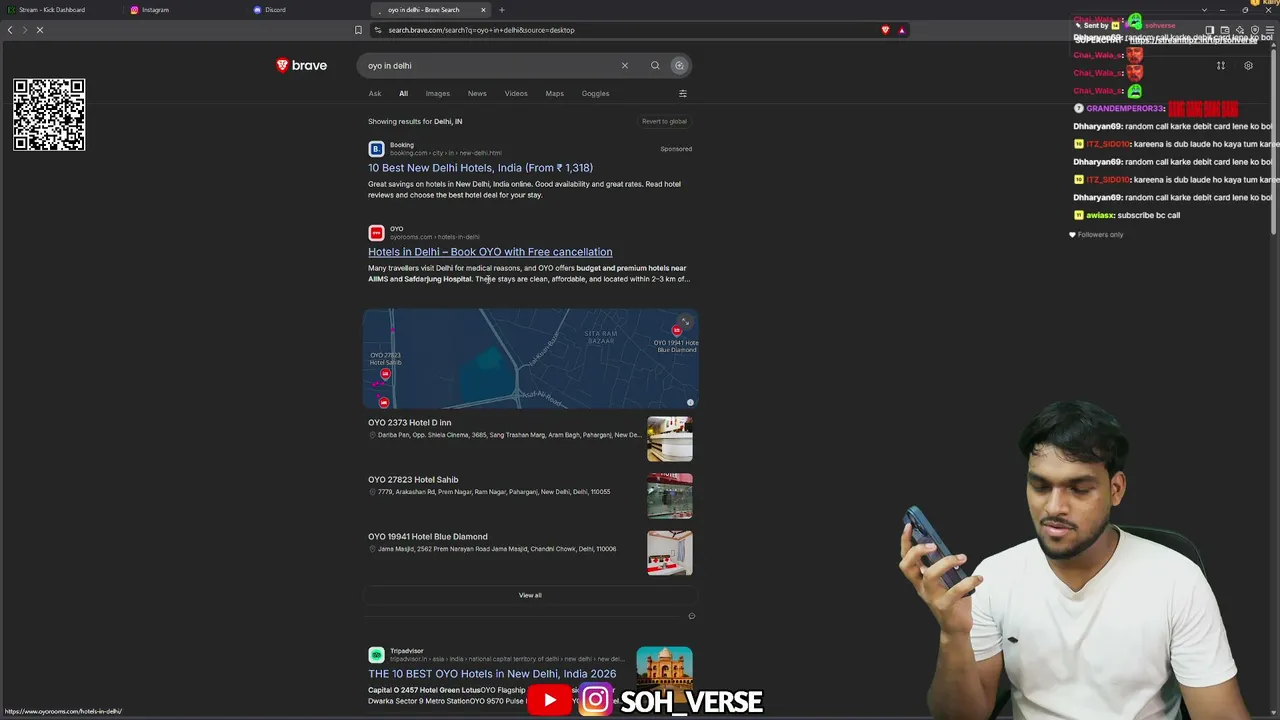The image size is (1280, 720).
Task: Open THE 10 BEST OYO Hotels link
Action: (x=492, y=674)
